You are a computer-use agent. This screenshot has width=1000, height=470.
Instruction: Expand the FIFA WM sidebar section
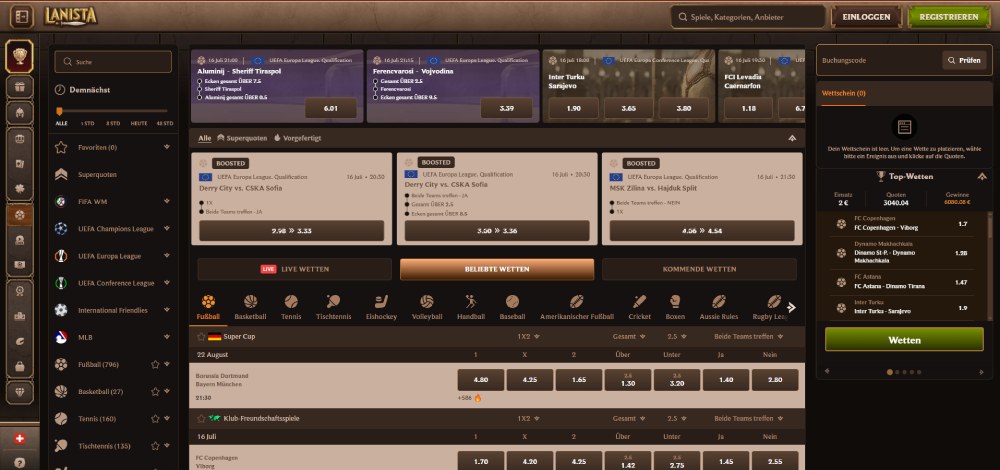(166, 201)
